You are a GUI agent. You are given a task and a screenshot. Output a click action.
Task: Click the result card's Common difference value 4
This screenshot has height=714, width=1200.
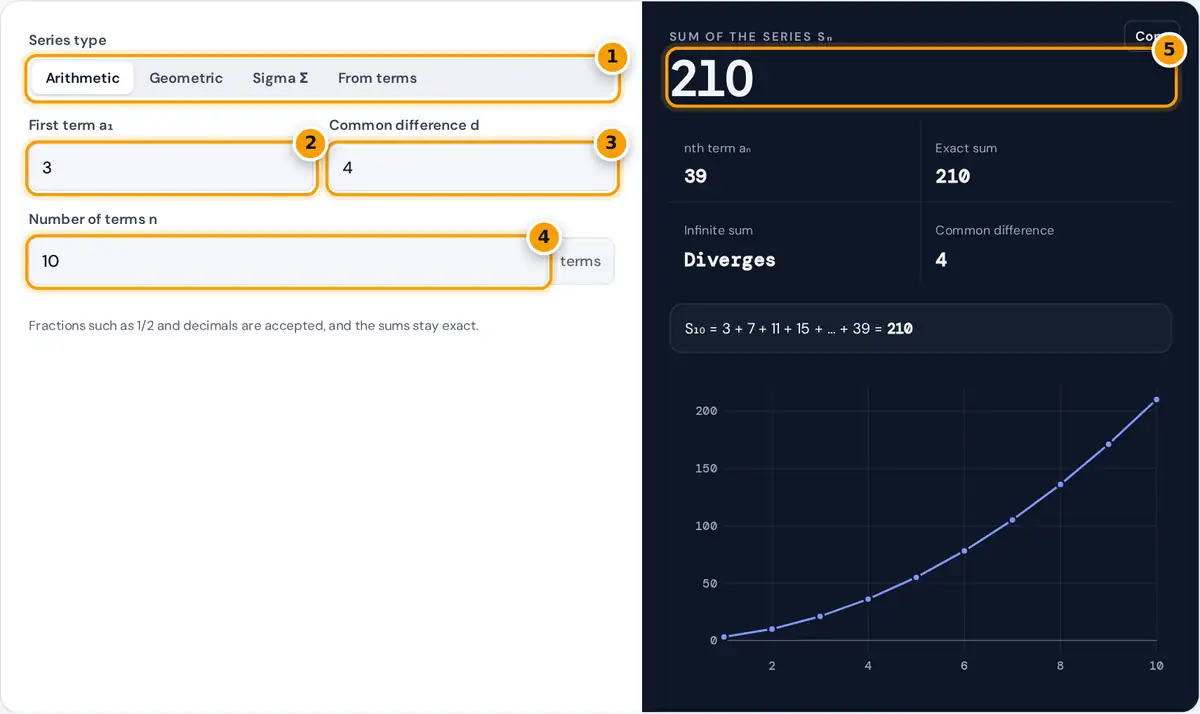pos(941,260)
